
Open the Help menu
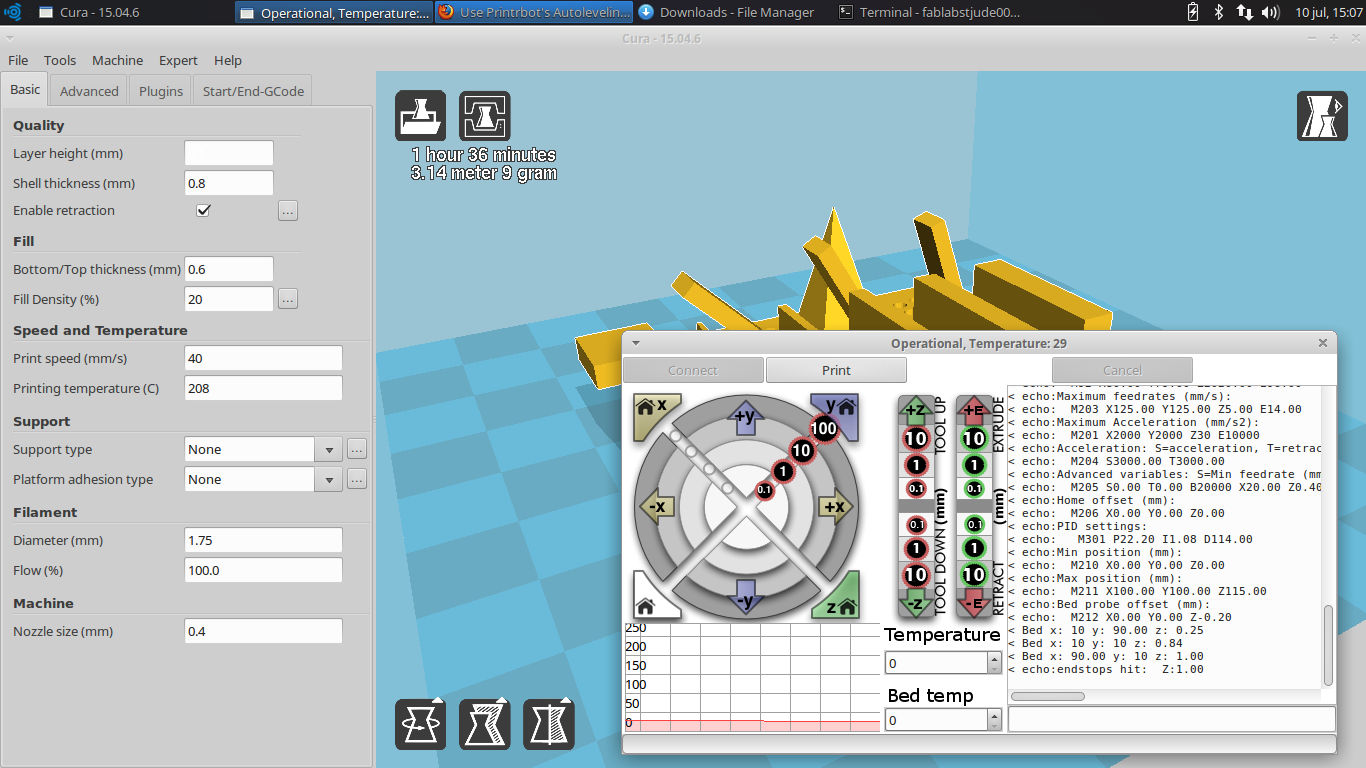tap(228, 60)
